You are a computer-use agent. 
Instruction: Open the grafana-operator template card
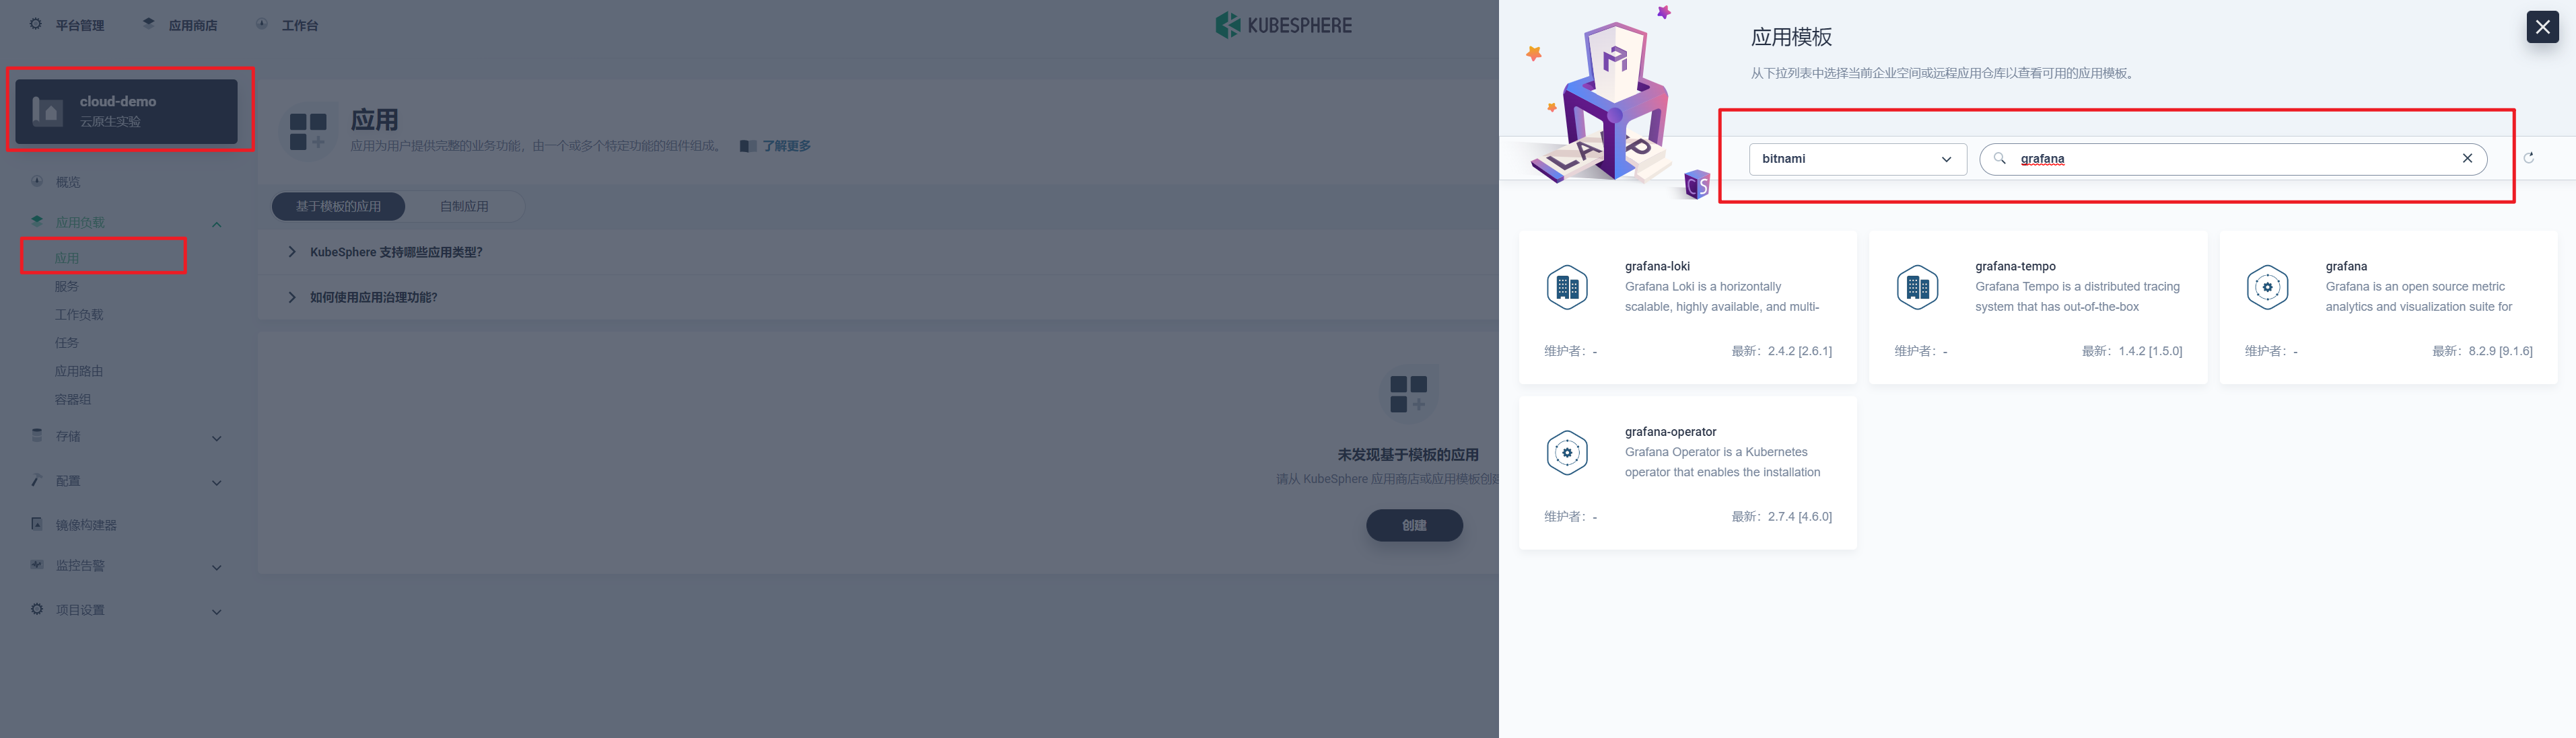[1687, 472]
